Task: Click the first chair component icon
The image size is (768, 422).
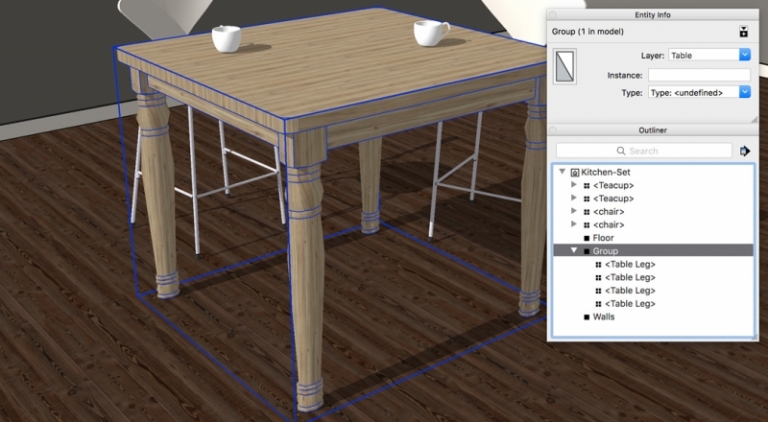Action: (586, 212)
